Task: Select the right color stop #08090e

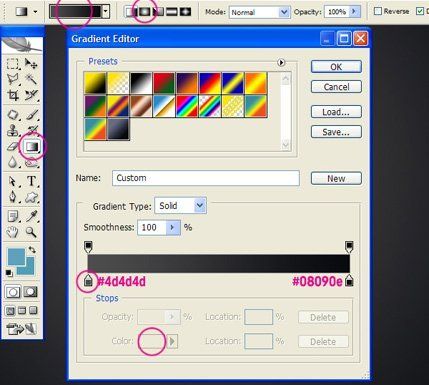Action: (349, 281)
